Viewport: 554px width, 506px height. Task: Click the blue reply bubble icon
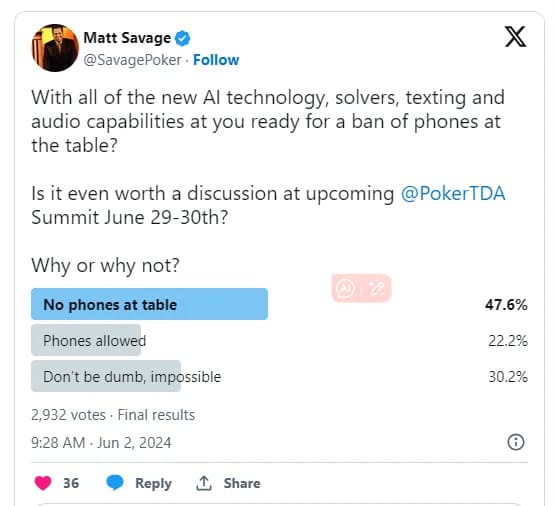coord(115,483)
